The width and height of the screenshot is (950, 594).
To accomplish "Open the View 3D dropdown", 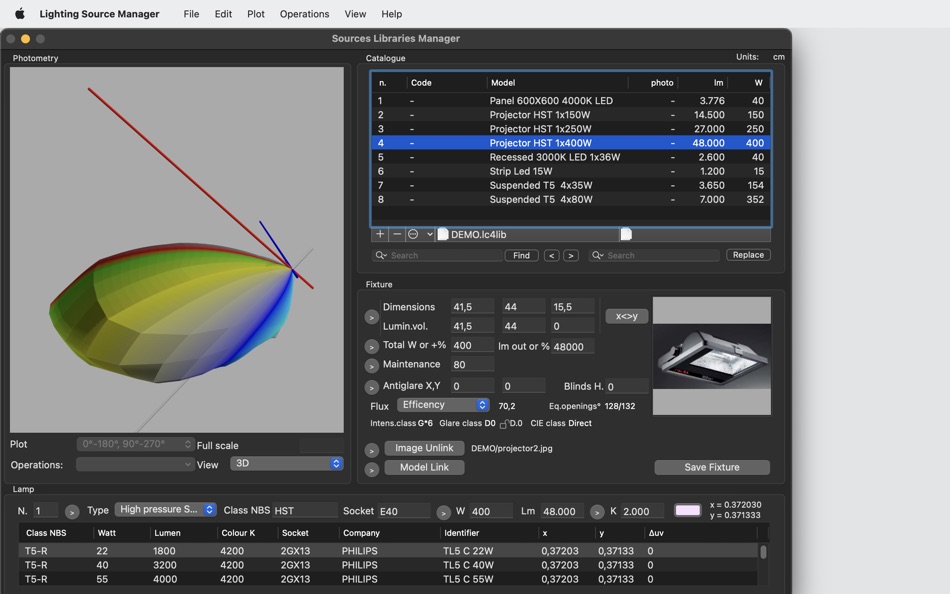I will 287,463.
